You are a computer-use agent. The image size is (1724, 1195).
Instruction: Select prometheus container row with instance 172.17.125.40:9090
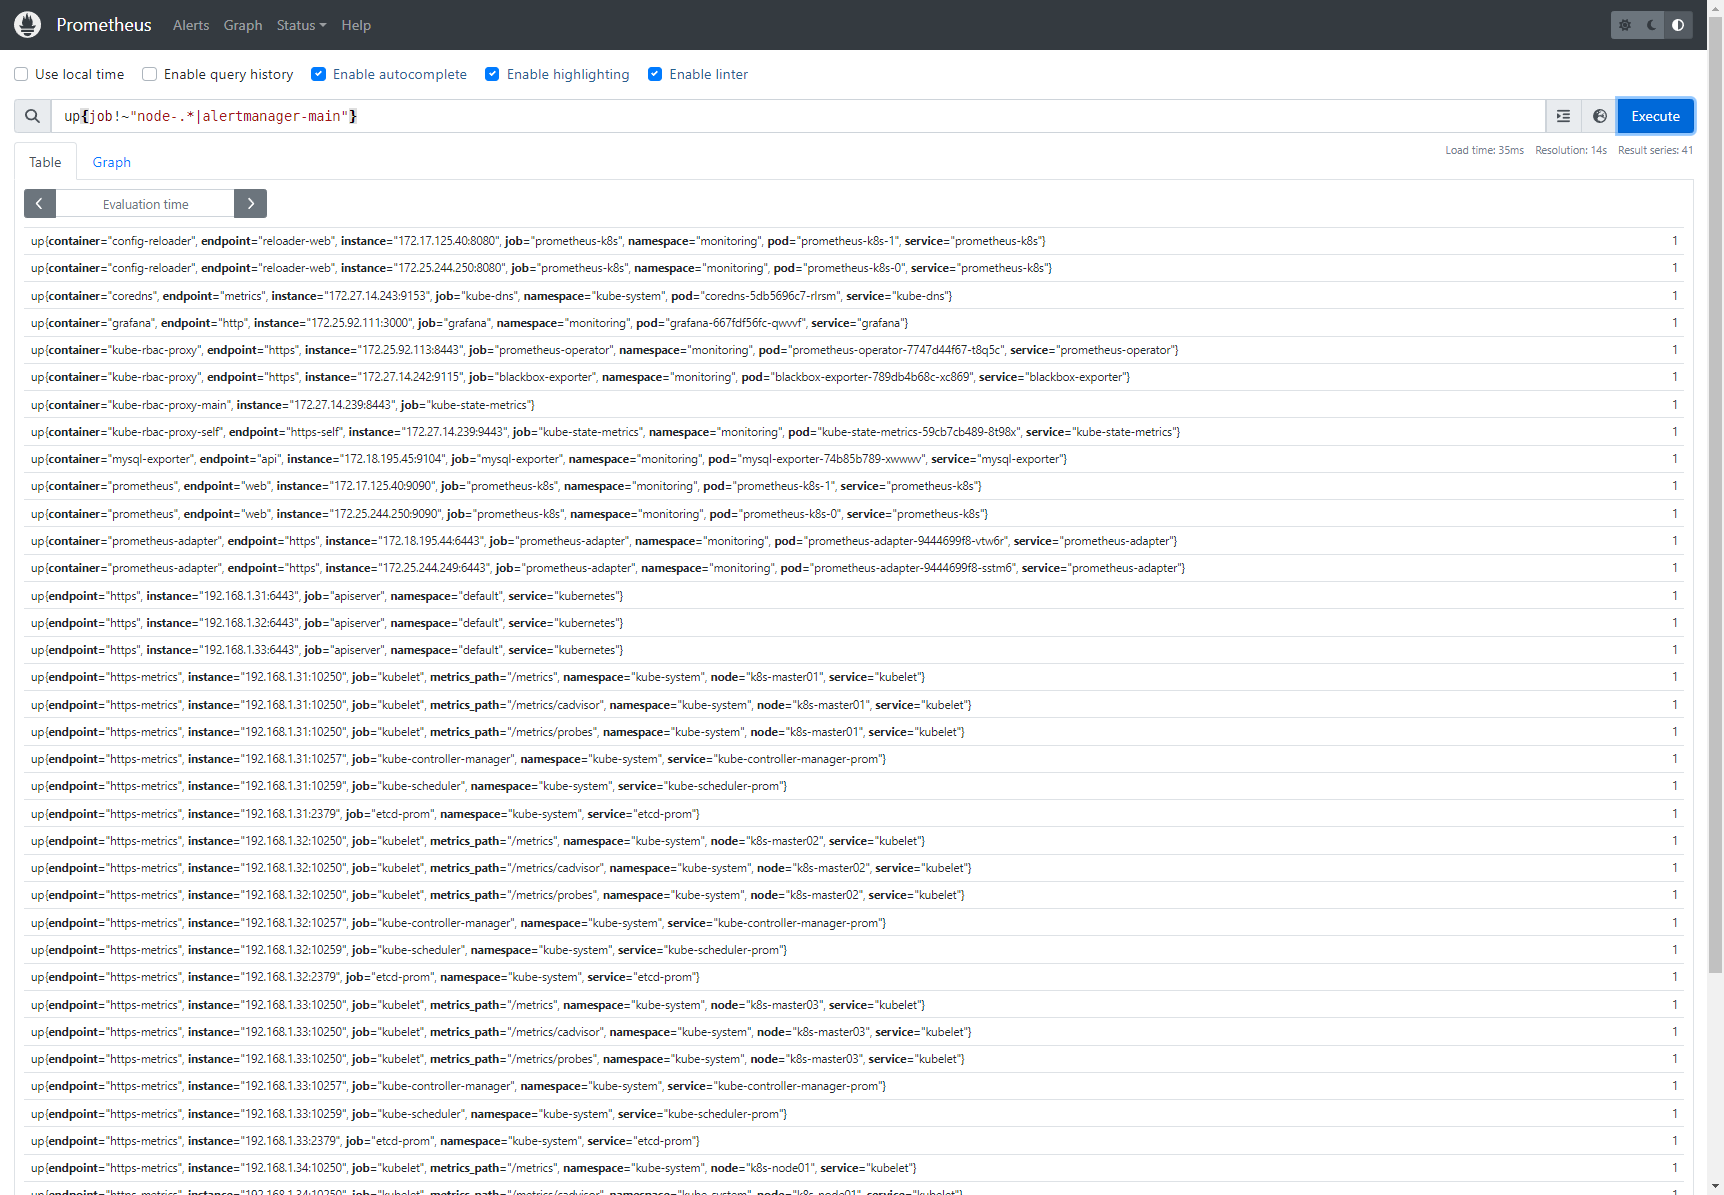click(x=854, y=486)
